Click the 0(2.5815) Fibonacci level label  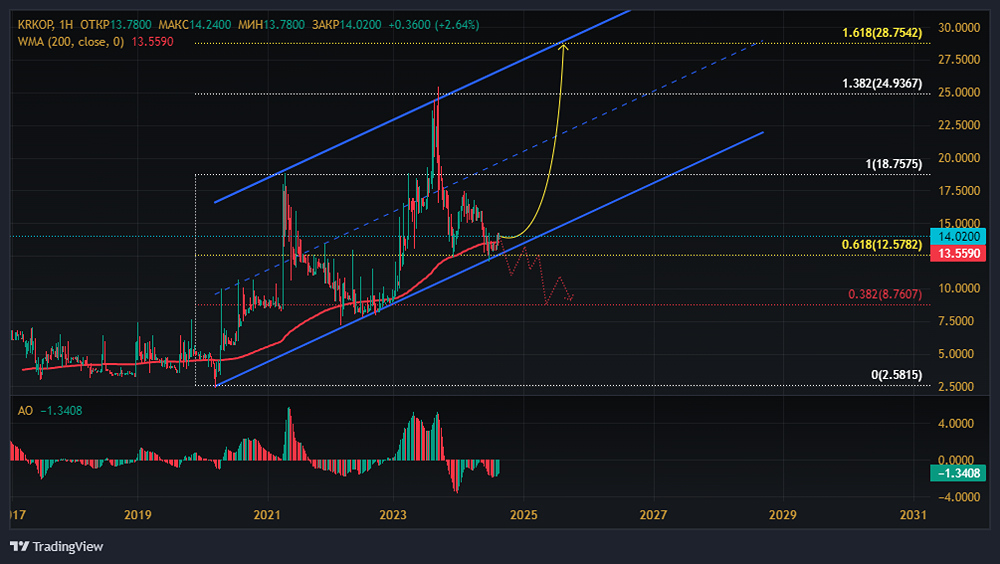[x=897, y=375]
